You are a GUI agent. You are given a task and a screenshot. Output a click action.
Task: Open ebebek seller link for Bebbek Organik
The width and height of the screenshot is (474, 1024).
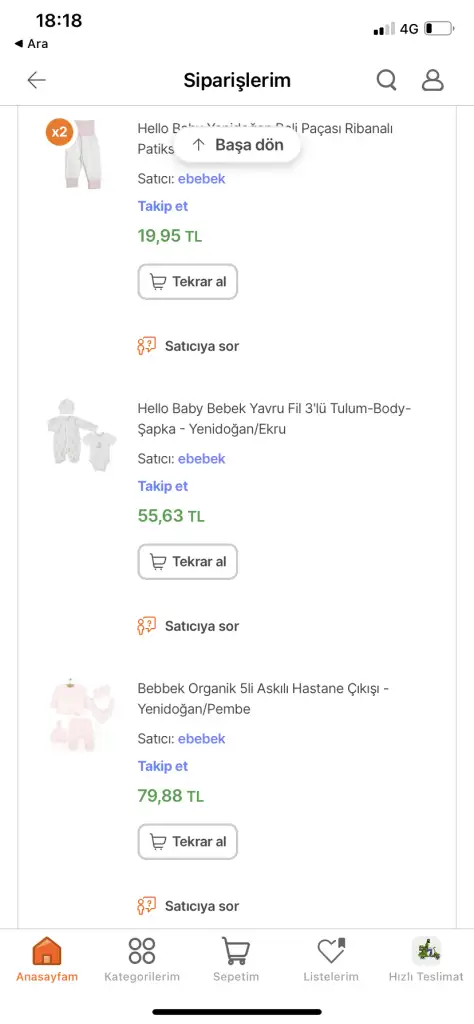pyautogui.click(x=202, y=739)
